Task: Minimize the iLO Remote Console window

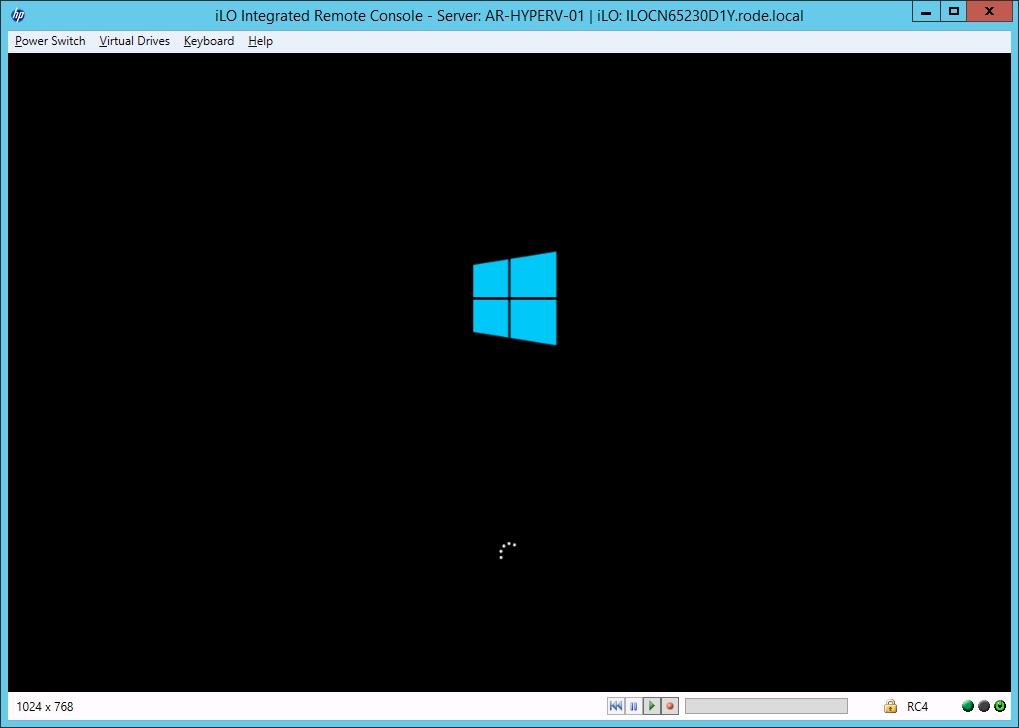Action: pyautogui.click(x=927, y=12)
